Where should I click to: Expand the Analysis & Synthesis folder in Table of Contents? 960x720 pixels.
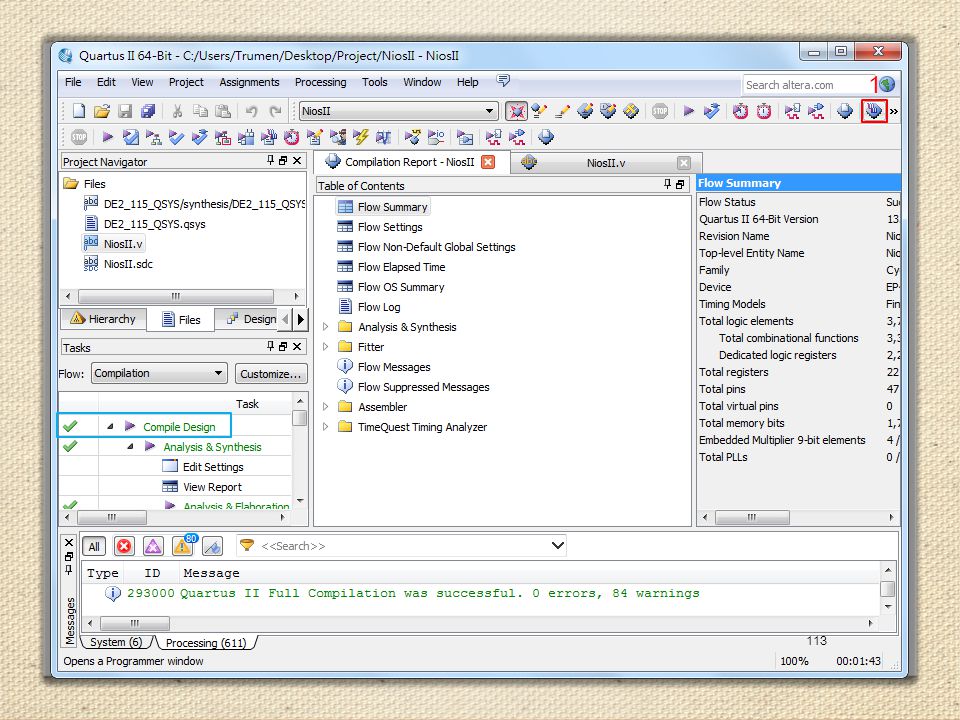click(326, 327)
